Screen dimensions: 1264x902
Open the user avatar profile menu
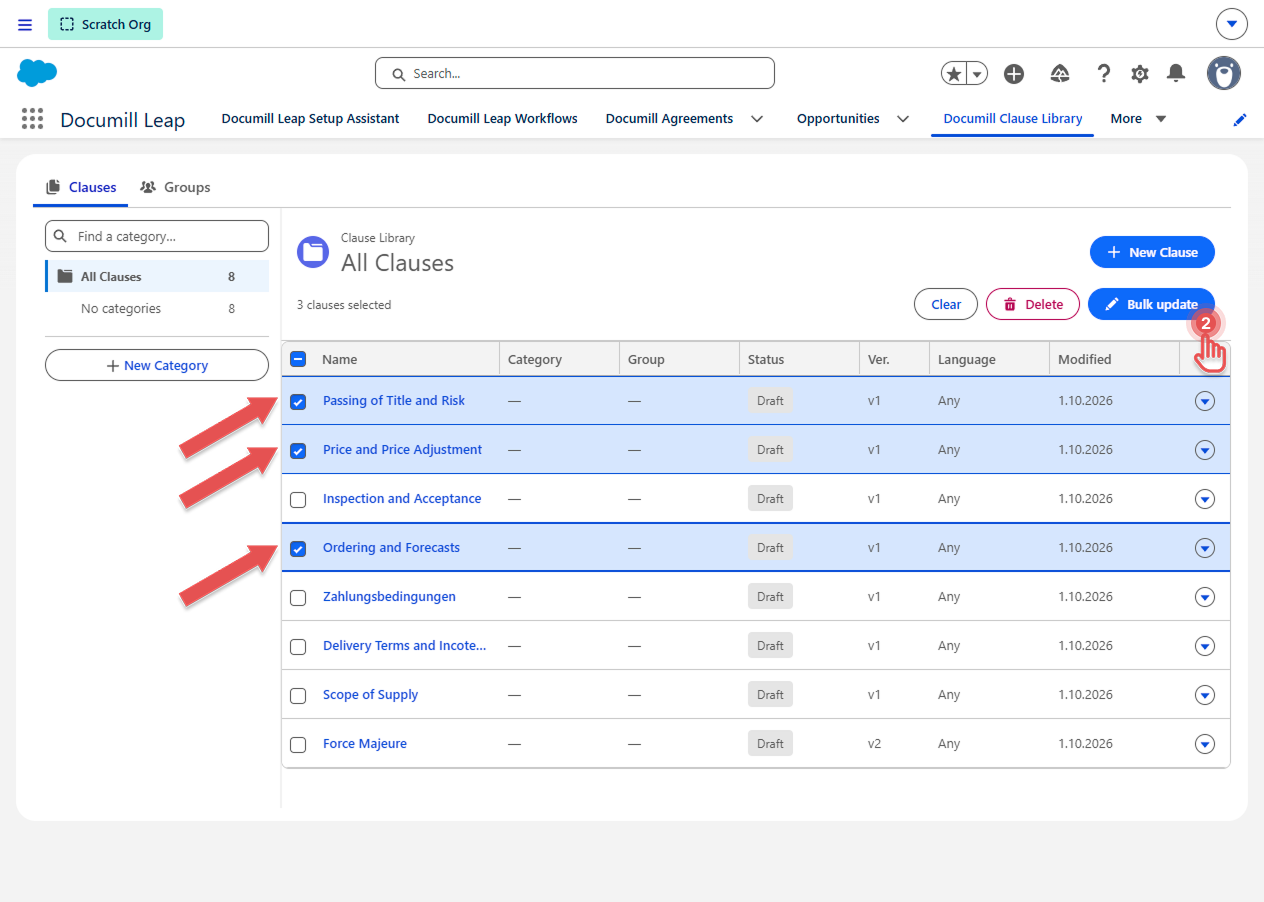click(1224, 73)
